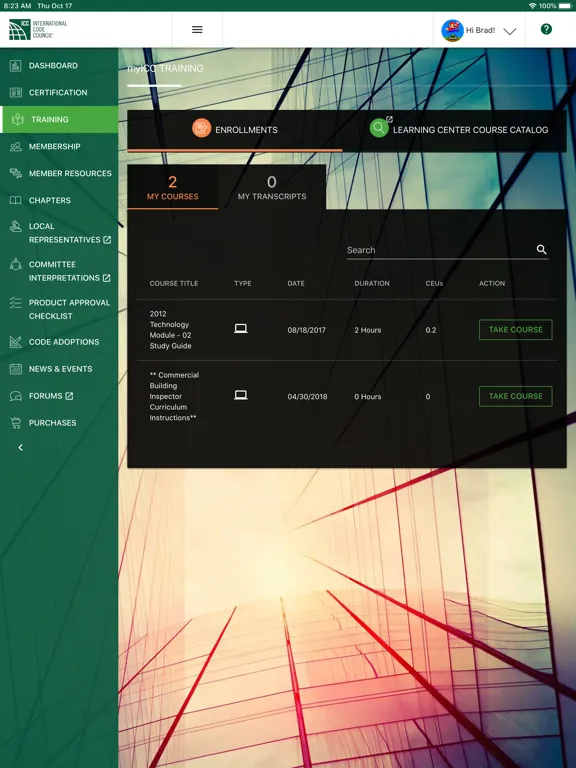Image resolution: width=576 pixels, height=768 pixels.
Task: Open LEARNING CENTER COURSE CATALOG tab
Action: click(x=455, y=130)
